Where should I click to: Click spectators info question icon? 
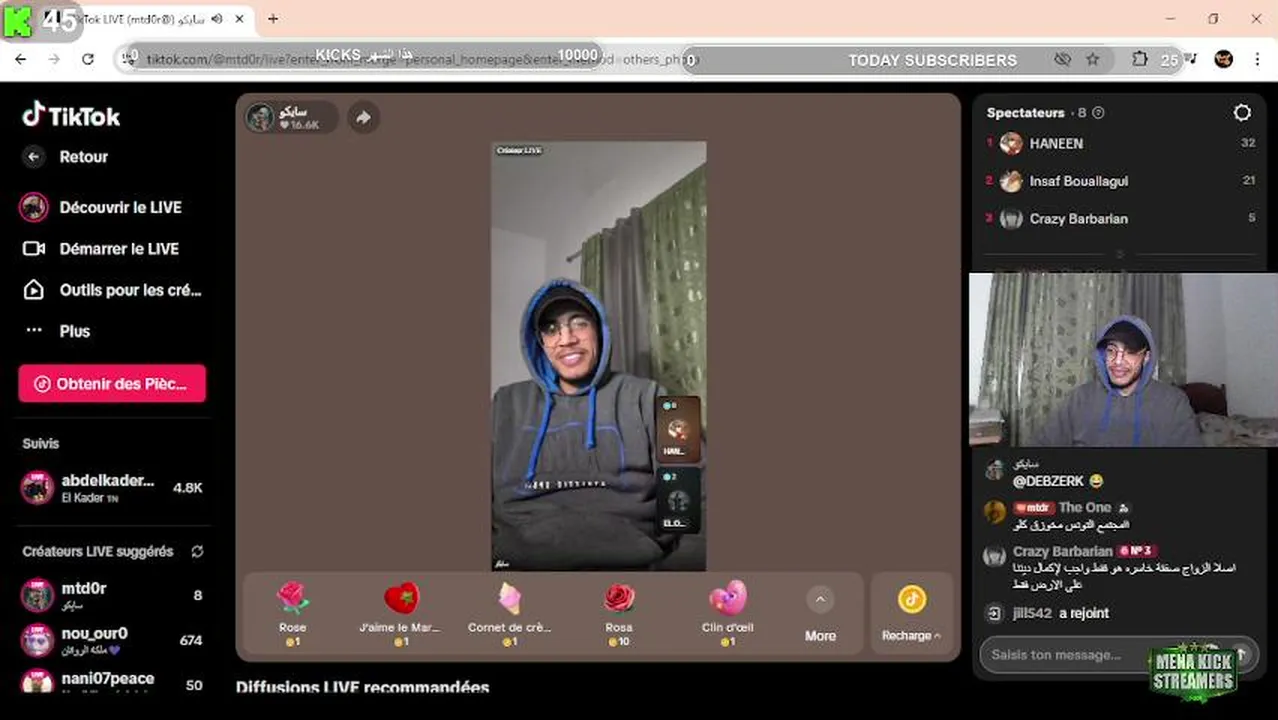pos(1098,113)
